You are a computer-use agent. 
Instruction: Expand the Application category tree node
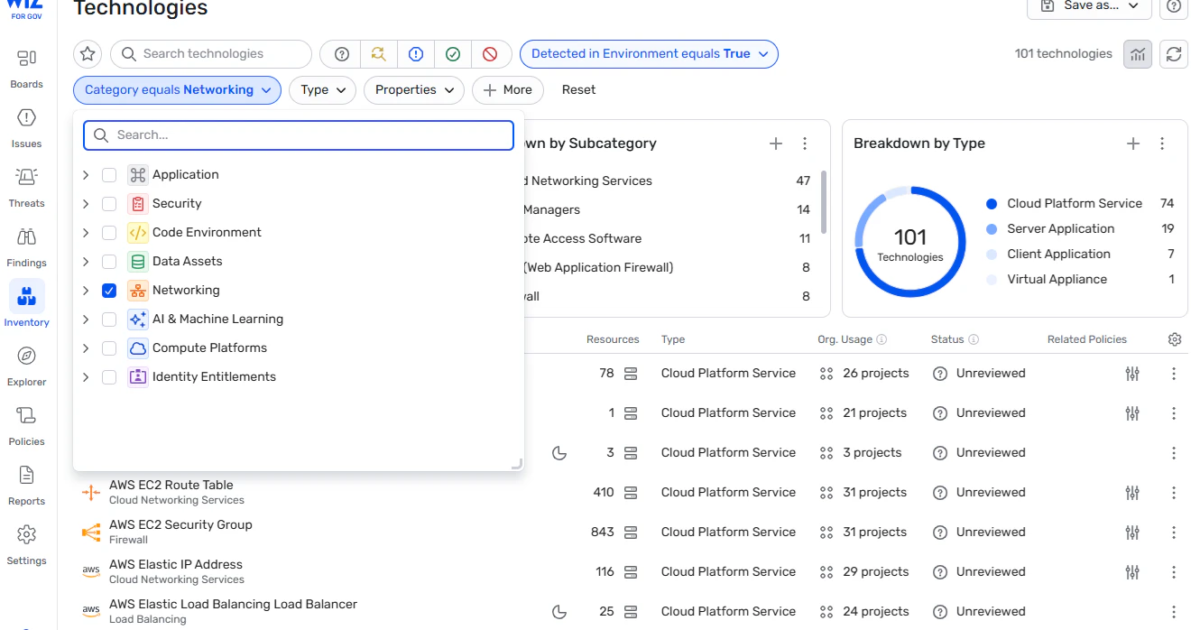tap(86, 175)
